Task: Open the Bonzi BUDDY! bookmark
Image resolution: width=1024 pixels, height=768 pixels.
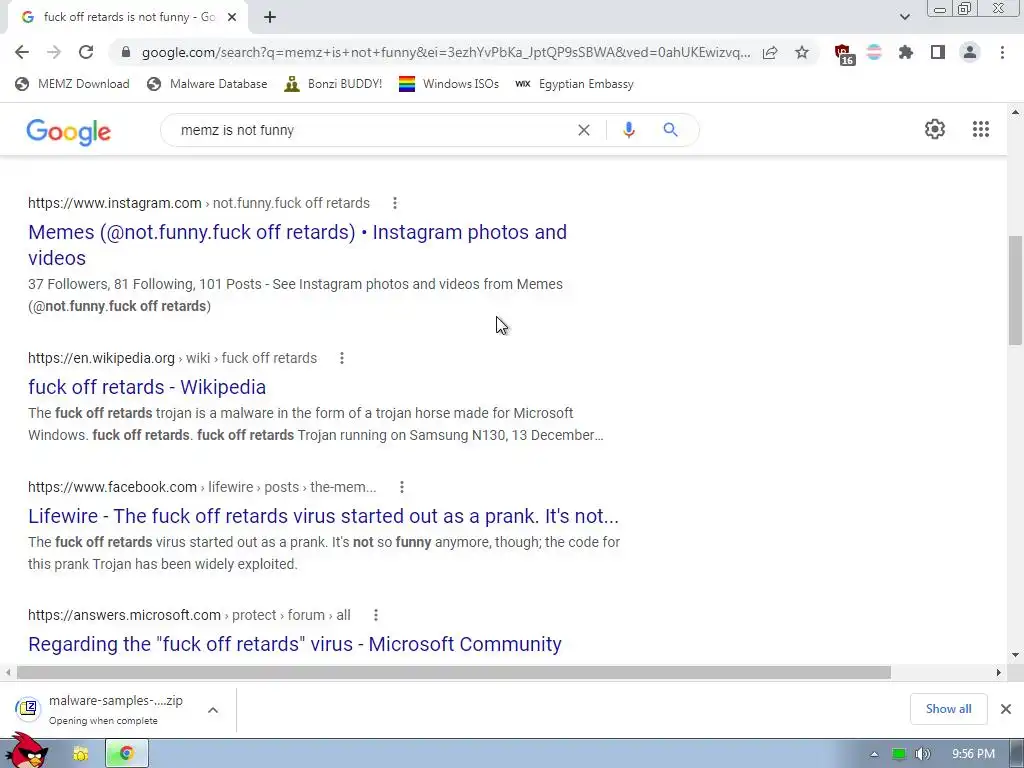Action: coord(334,84)
